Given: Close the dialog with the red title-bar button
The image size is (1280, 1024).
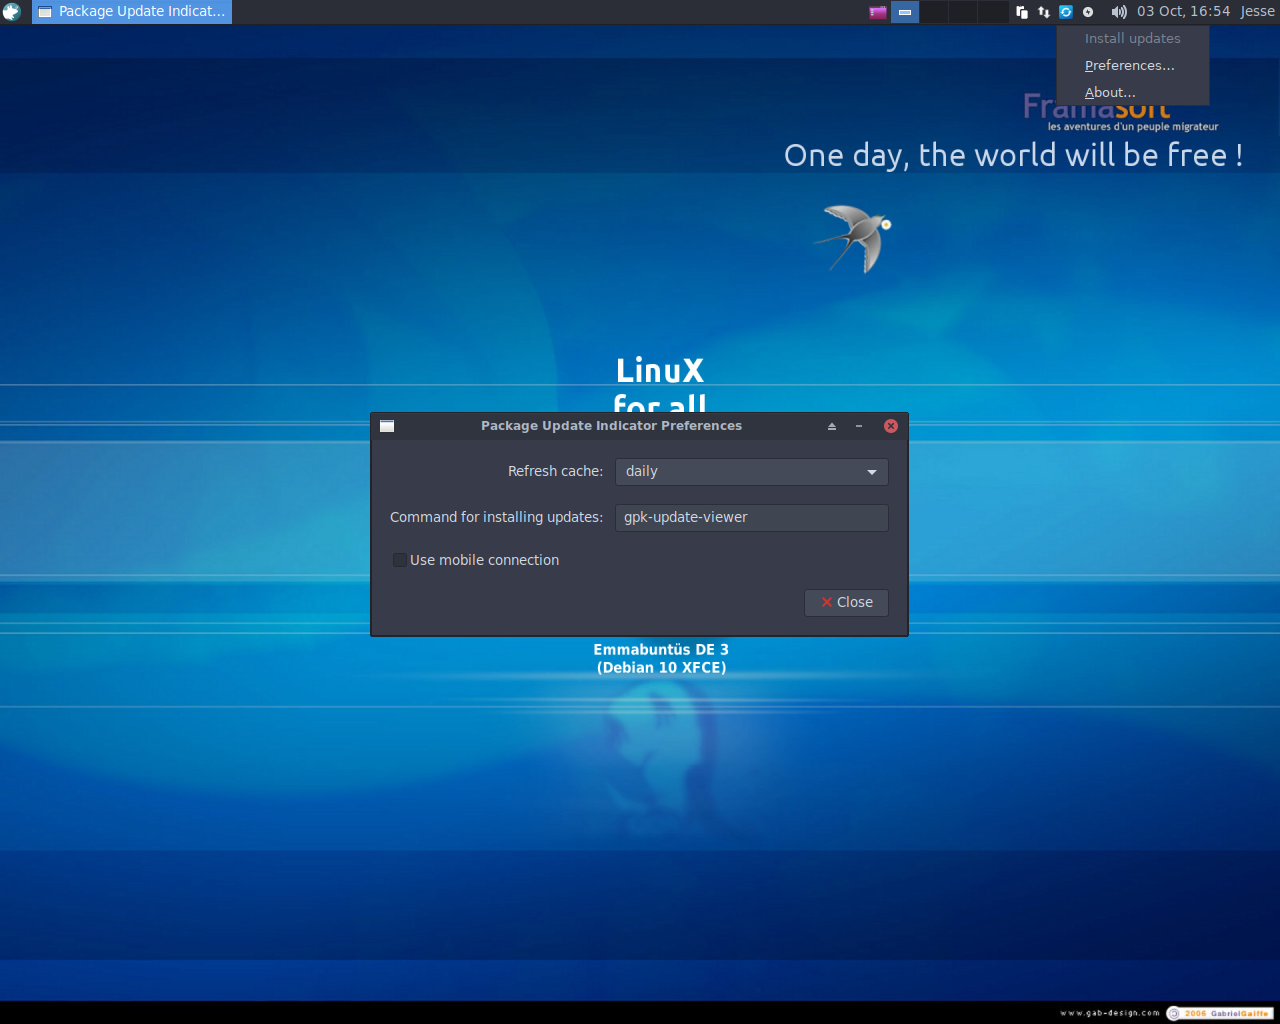Looking at the screenshot, I should (x=891, y=426).
